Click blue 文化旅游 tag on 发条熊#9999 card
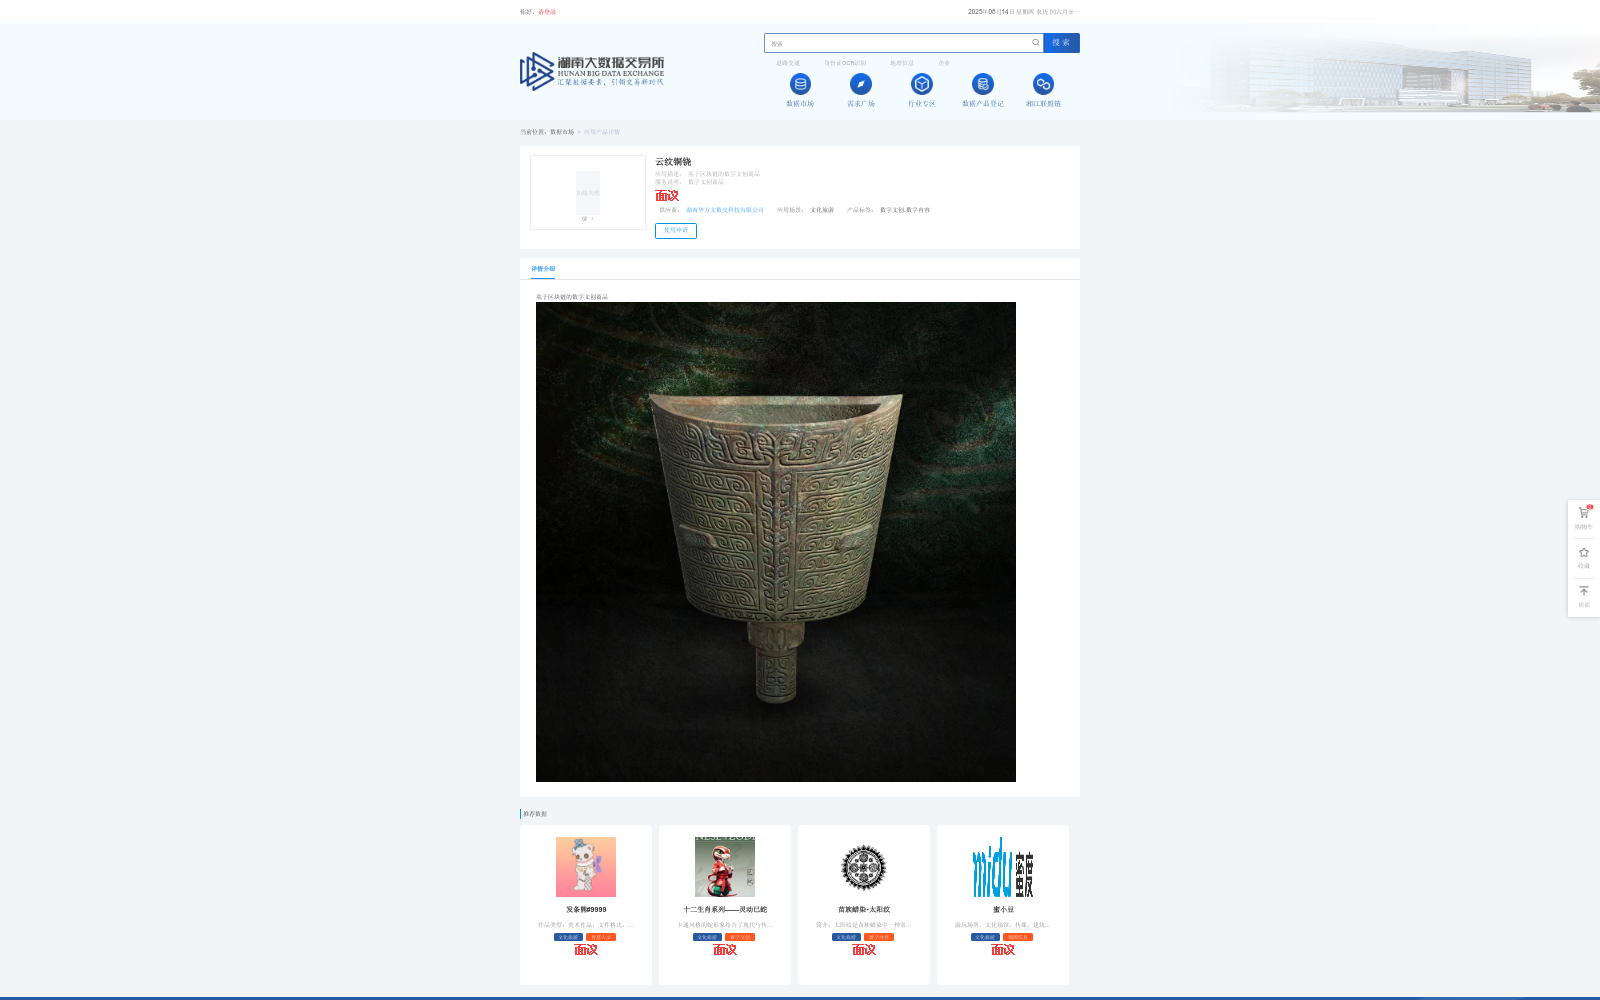 pos(569,937)
